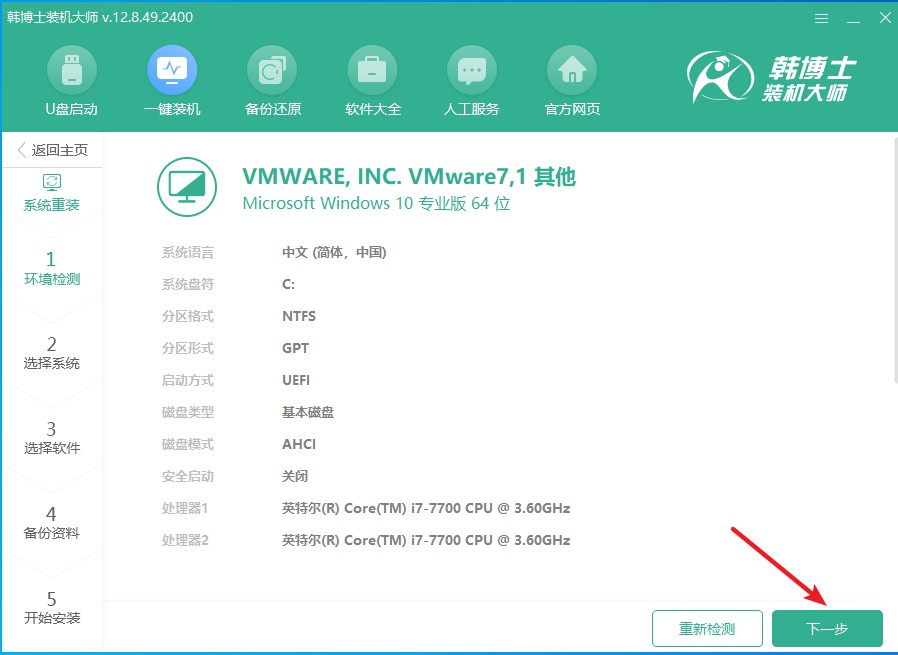
Task: Select step 2 选择系统
Action: pyautogui.click(x=54, y=352)
